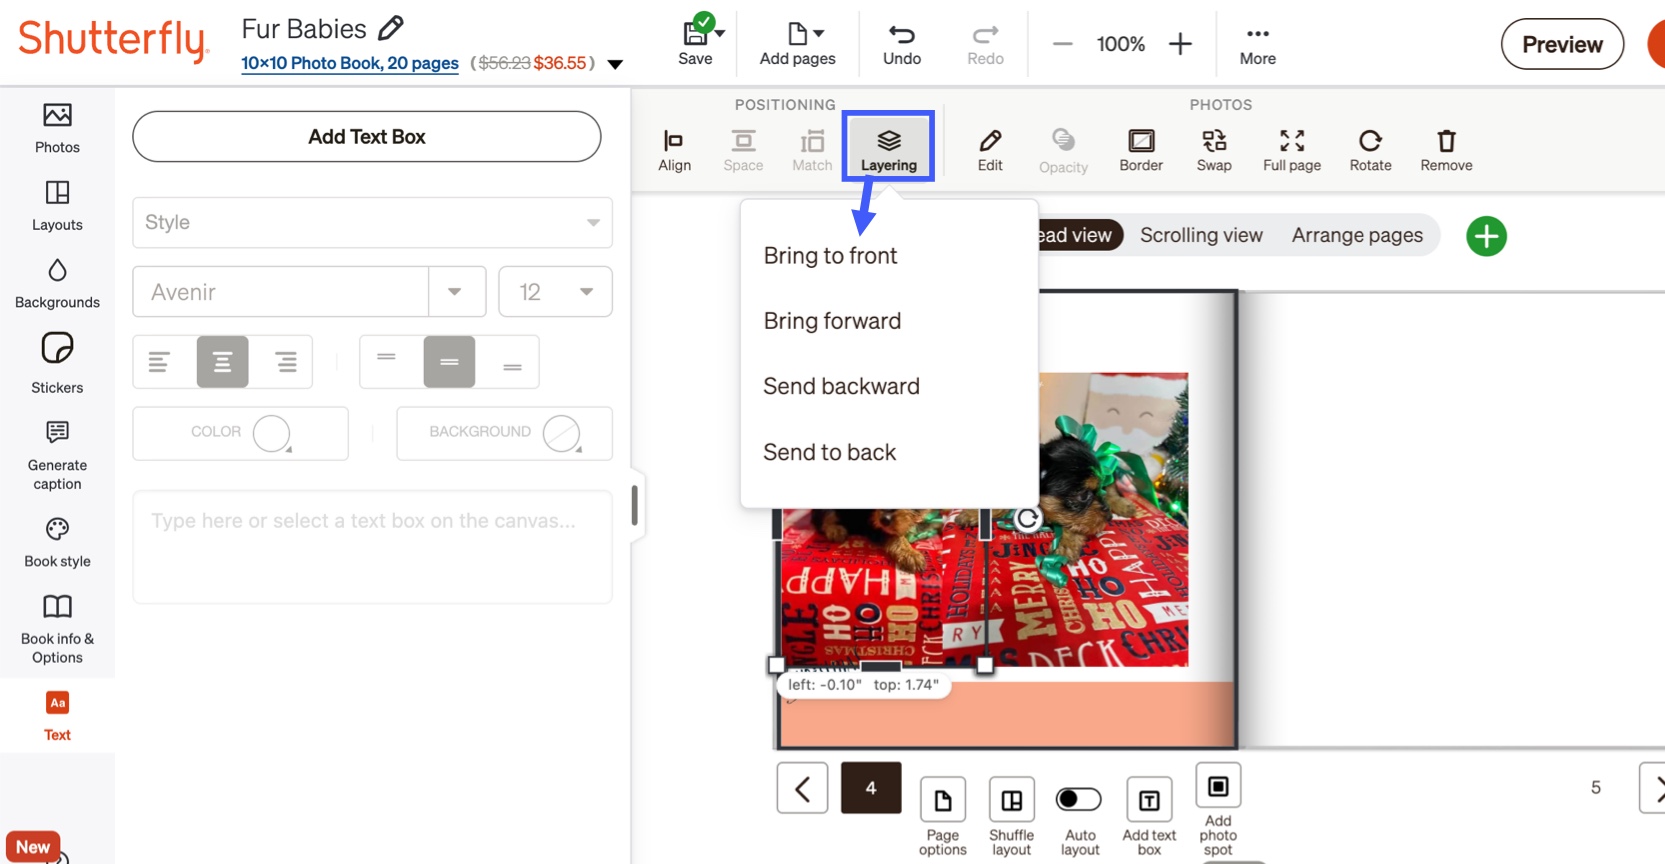
Task: Open Page options
Action: tap(943, 816)
